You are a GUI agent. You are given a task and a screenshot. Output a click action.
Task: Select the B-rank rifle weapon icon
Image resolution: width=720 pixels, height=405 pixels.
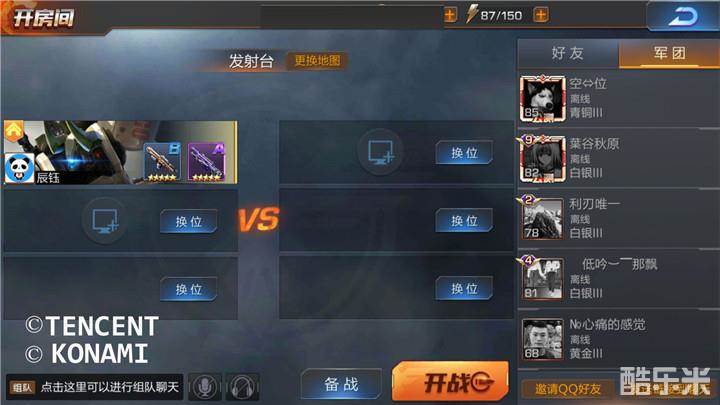coord(162,162)
